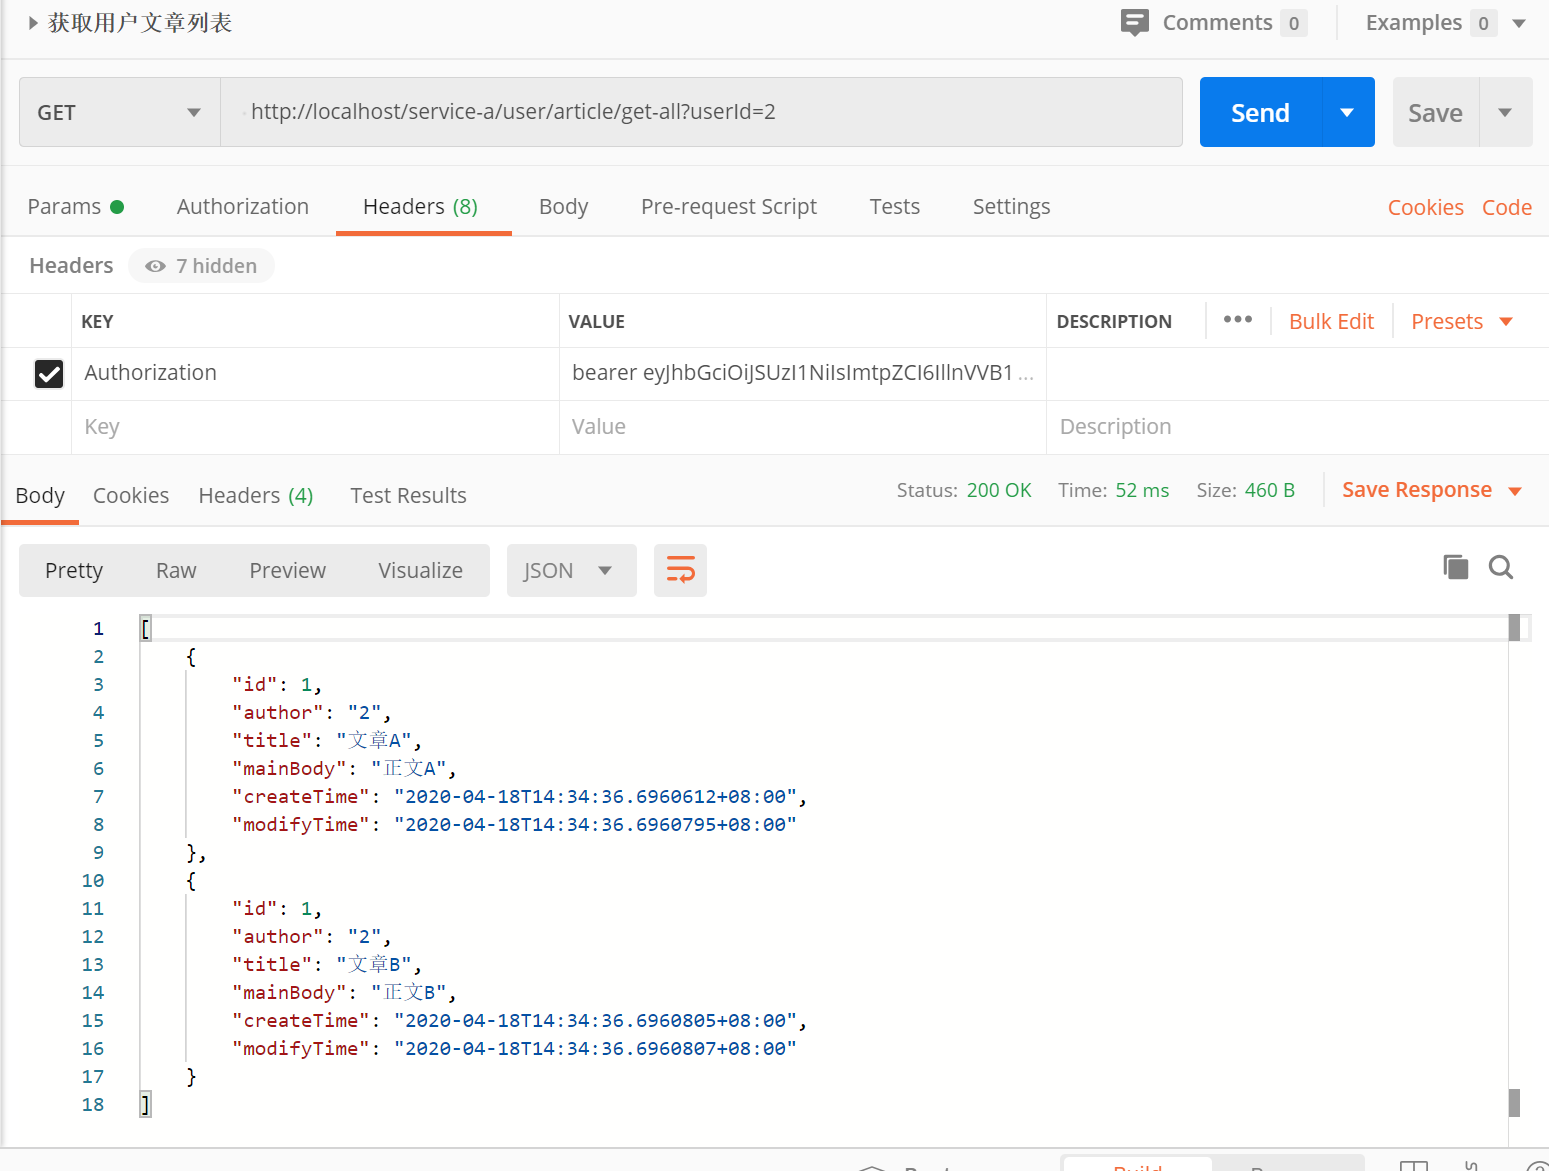
Task: Click the Send button
Action: click(x=1260, y=112)
